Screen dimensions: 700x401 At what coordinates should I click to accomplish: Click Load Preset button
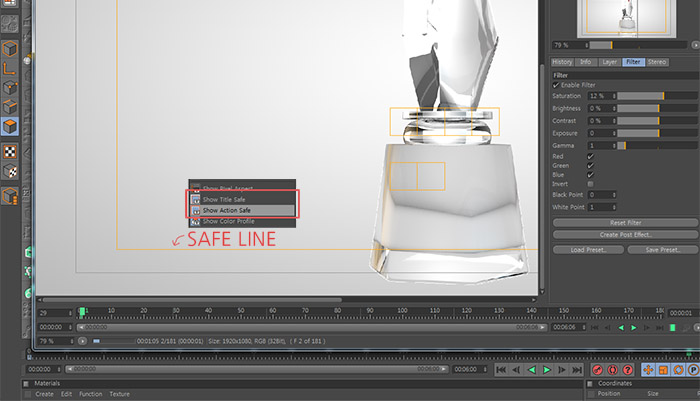pos(588,250)
